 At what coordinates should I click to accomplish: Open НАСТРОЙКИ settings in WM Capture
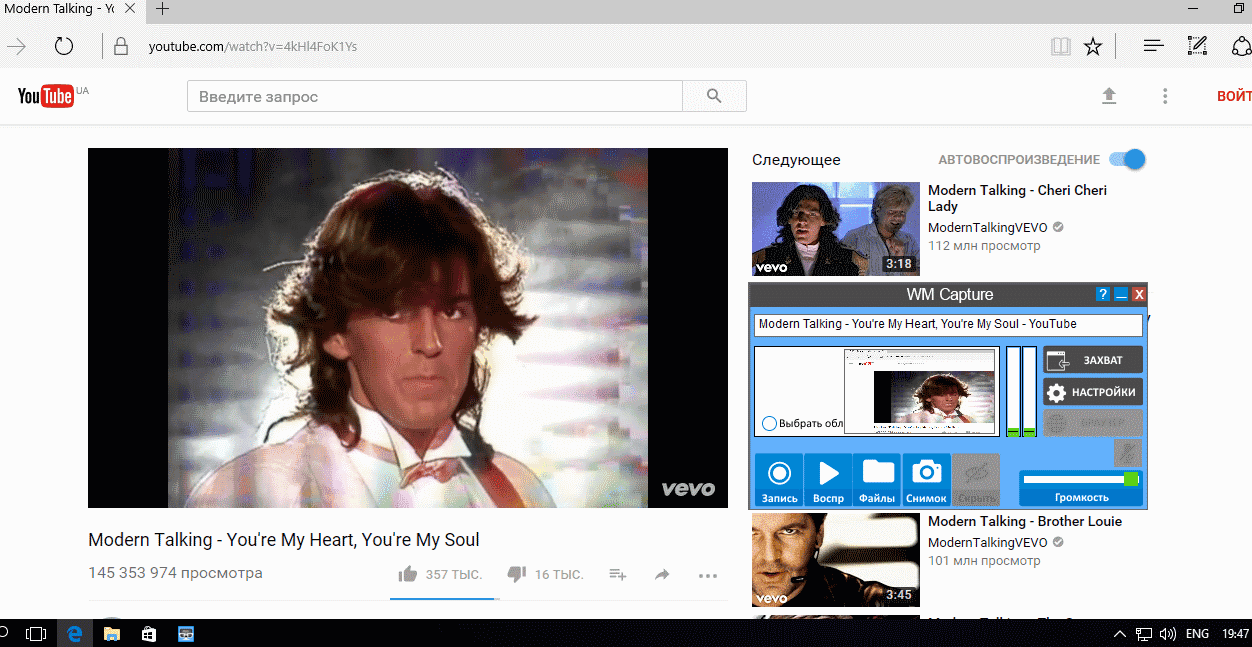(1093, 392)
